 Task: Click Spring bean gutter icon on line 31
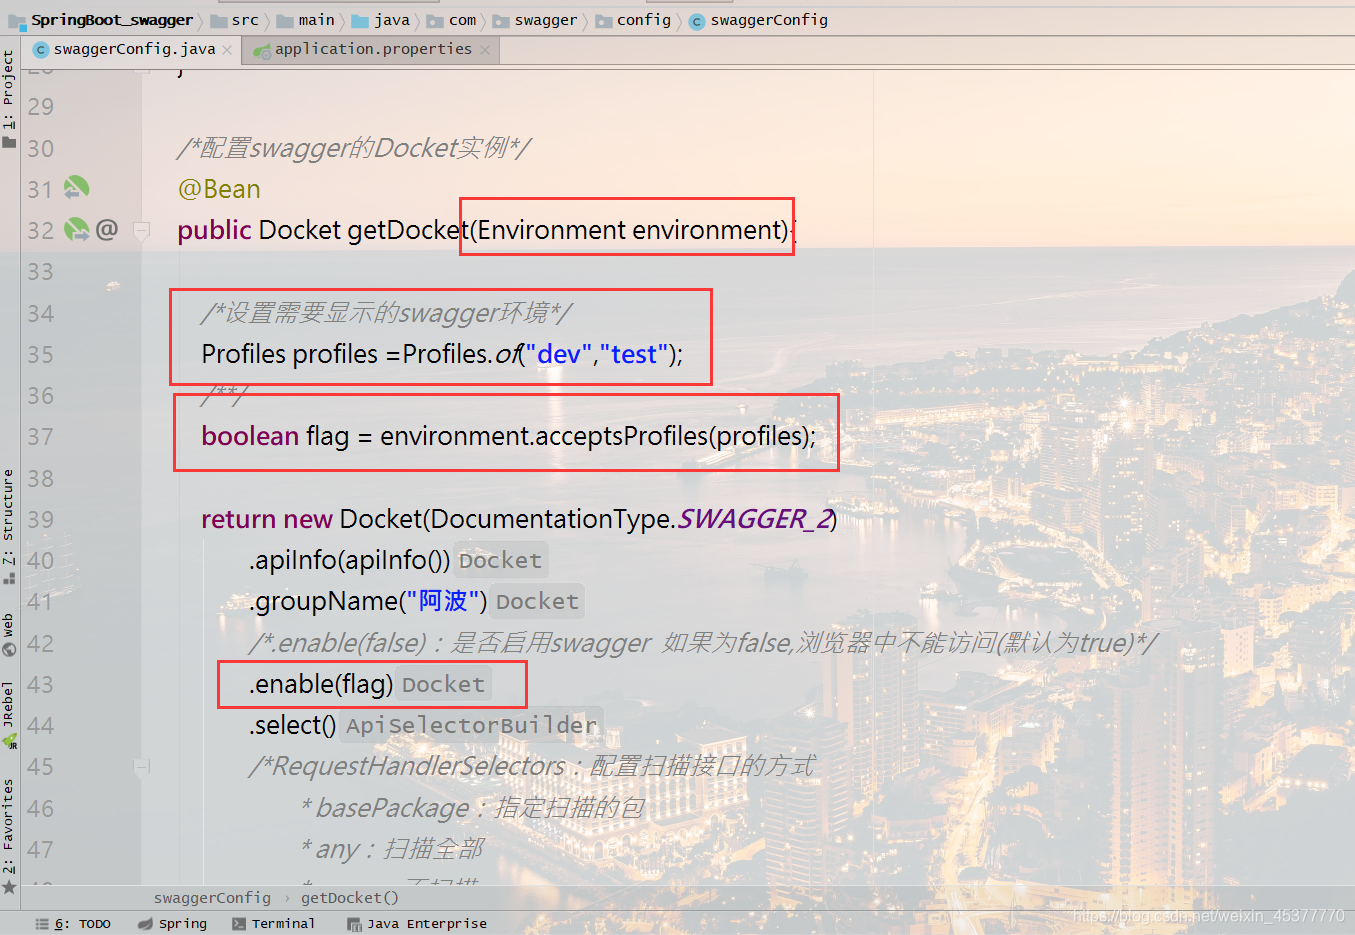[77, 187]
